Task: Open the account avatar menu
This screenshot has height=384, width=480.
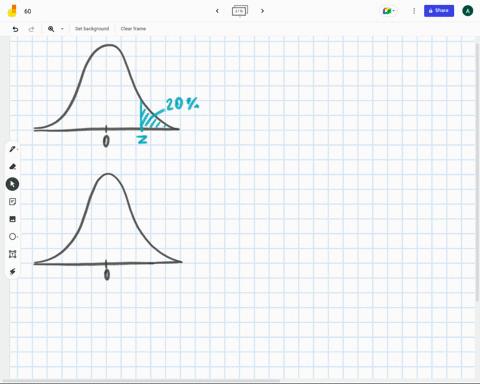Action: [x=468, y=11]
